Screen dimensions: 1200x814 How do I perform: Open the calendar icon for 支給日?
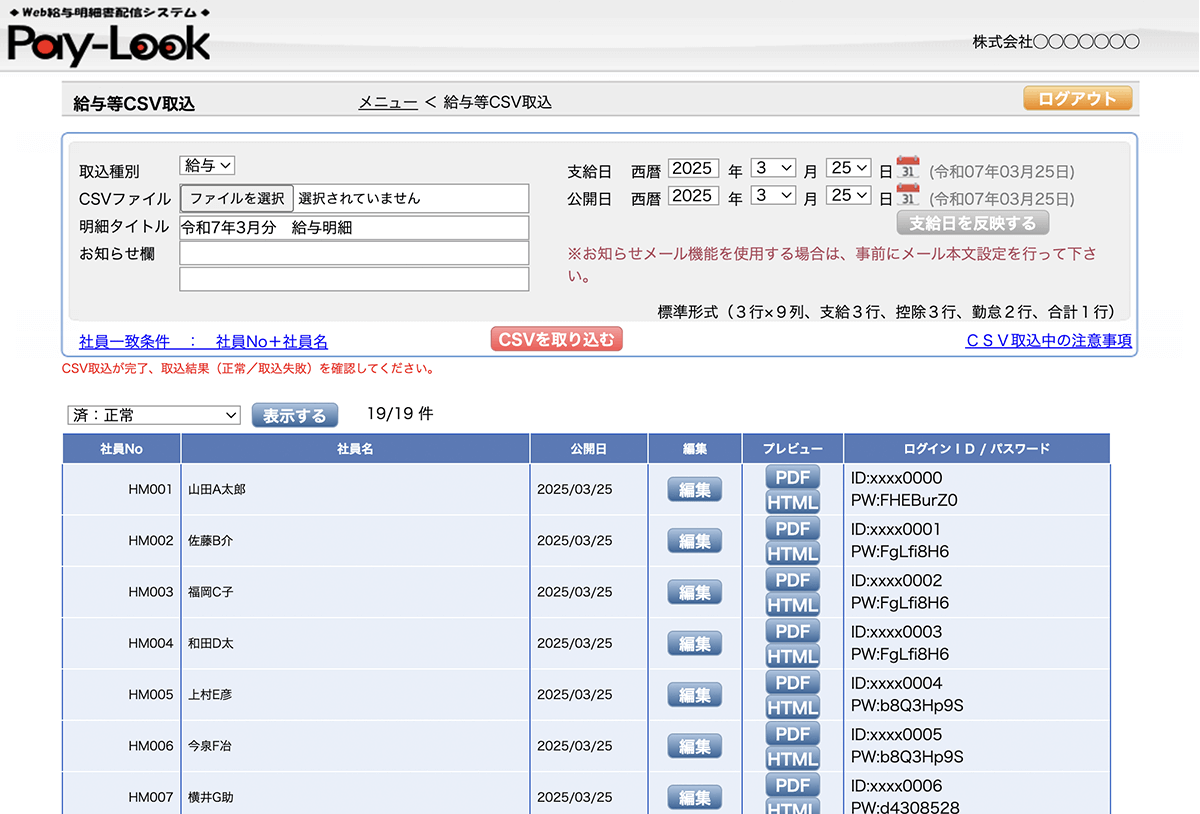pos(908,169)
